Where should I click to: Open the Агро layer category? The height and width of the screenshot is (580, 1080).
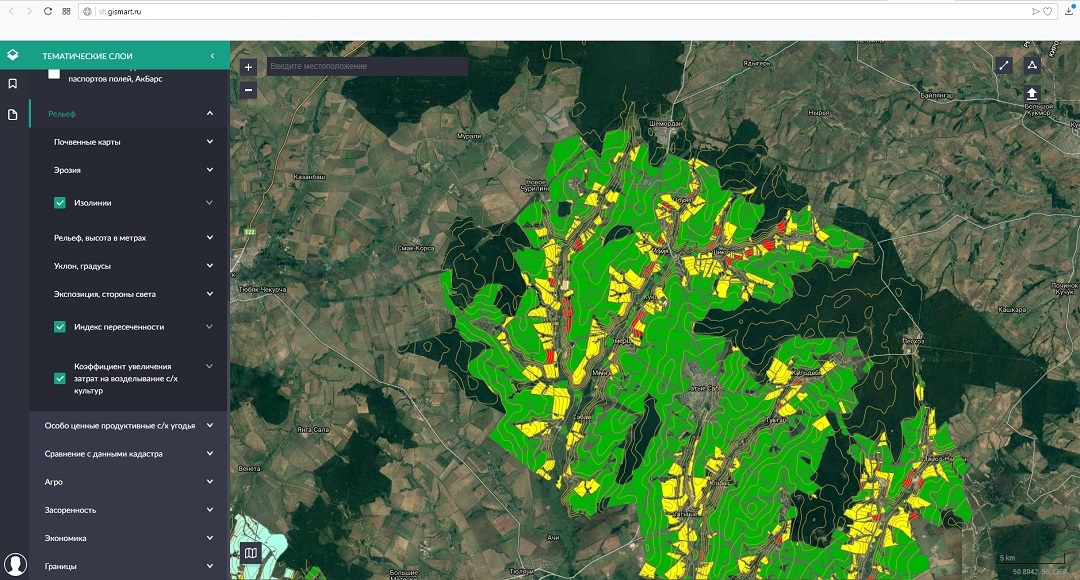coord(210,482)
